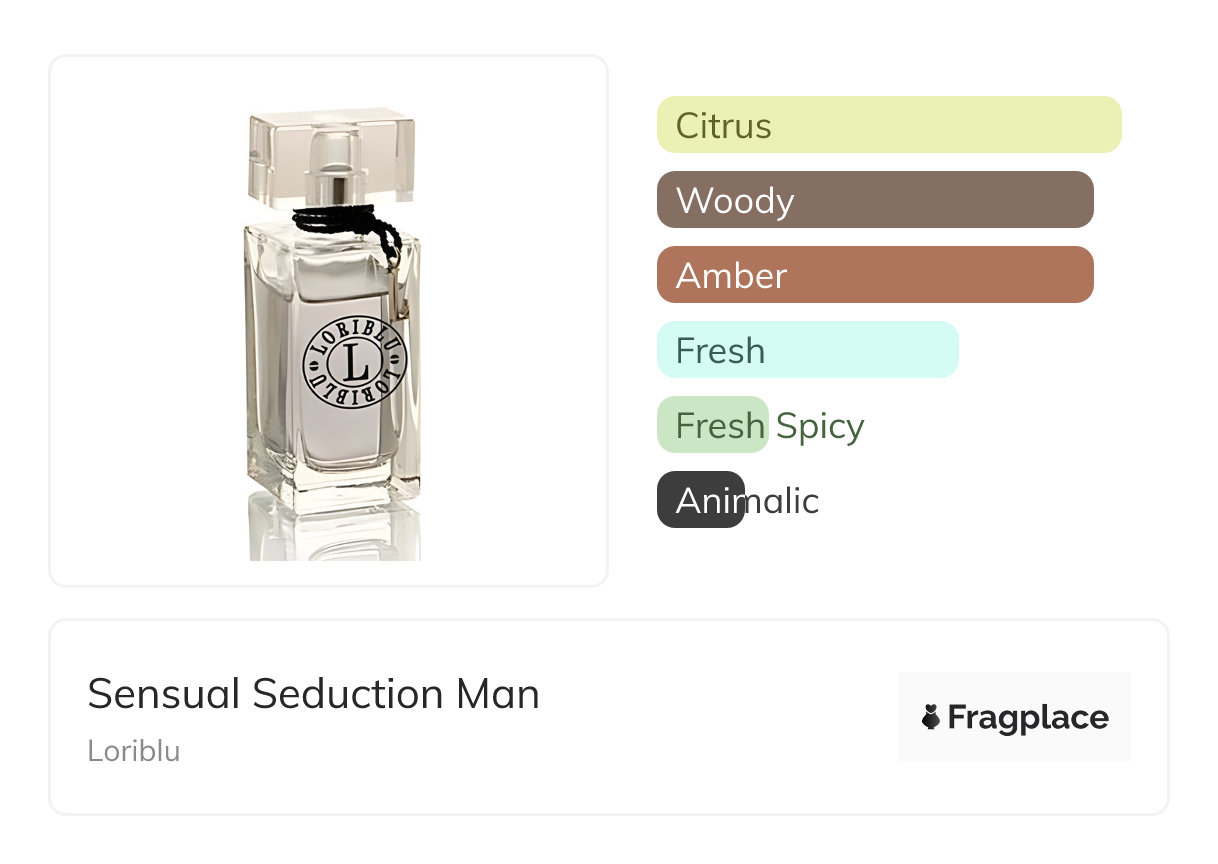This screenshot has width=1218, height=864.
Task: Select the green Fresh Spicy accord bar
Action: [x=712, y=425]
